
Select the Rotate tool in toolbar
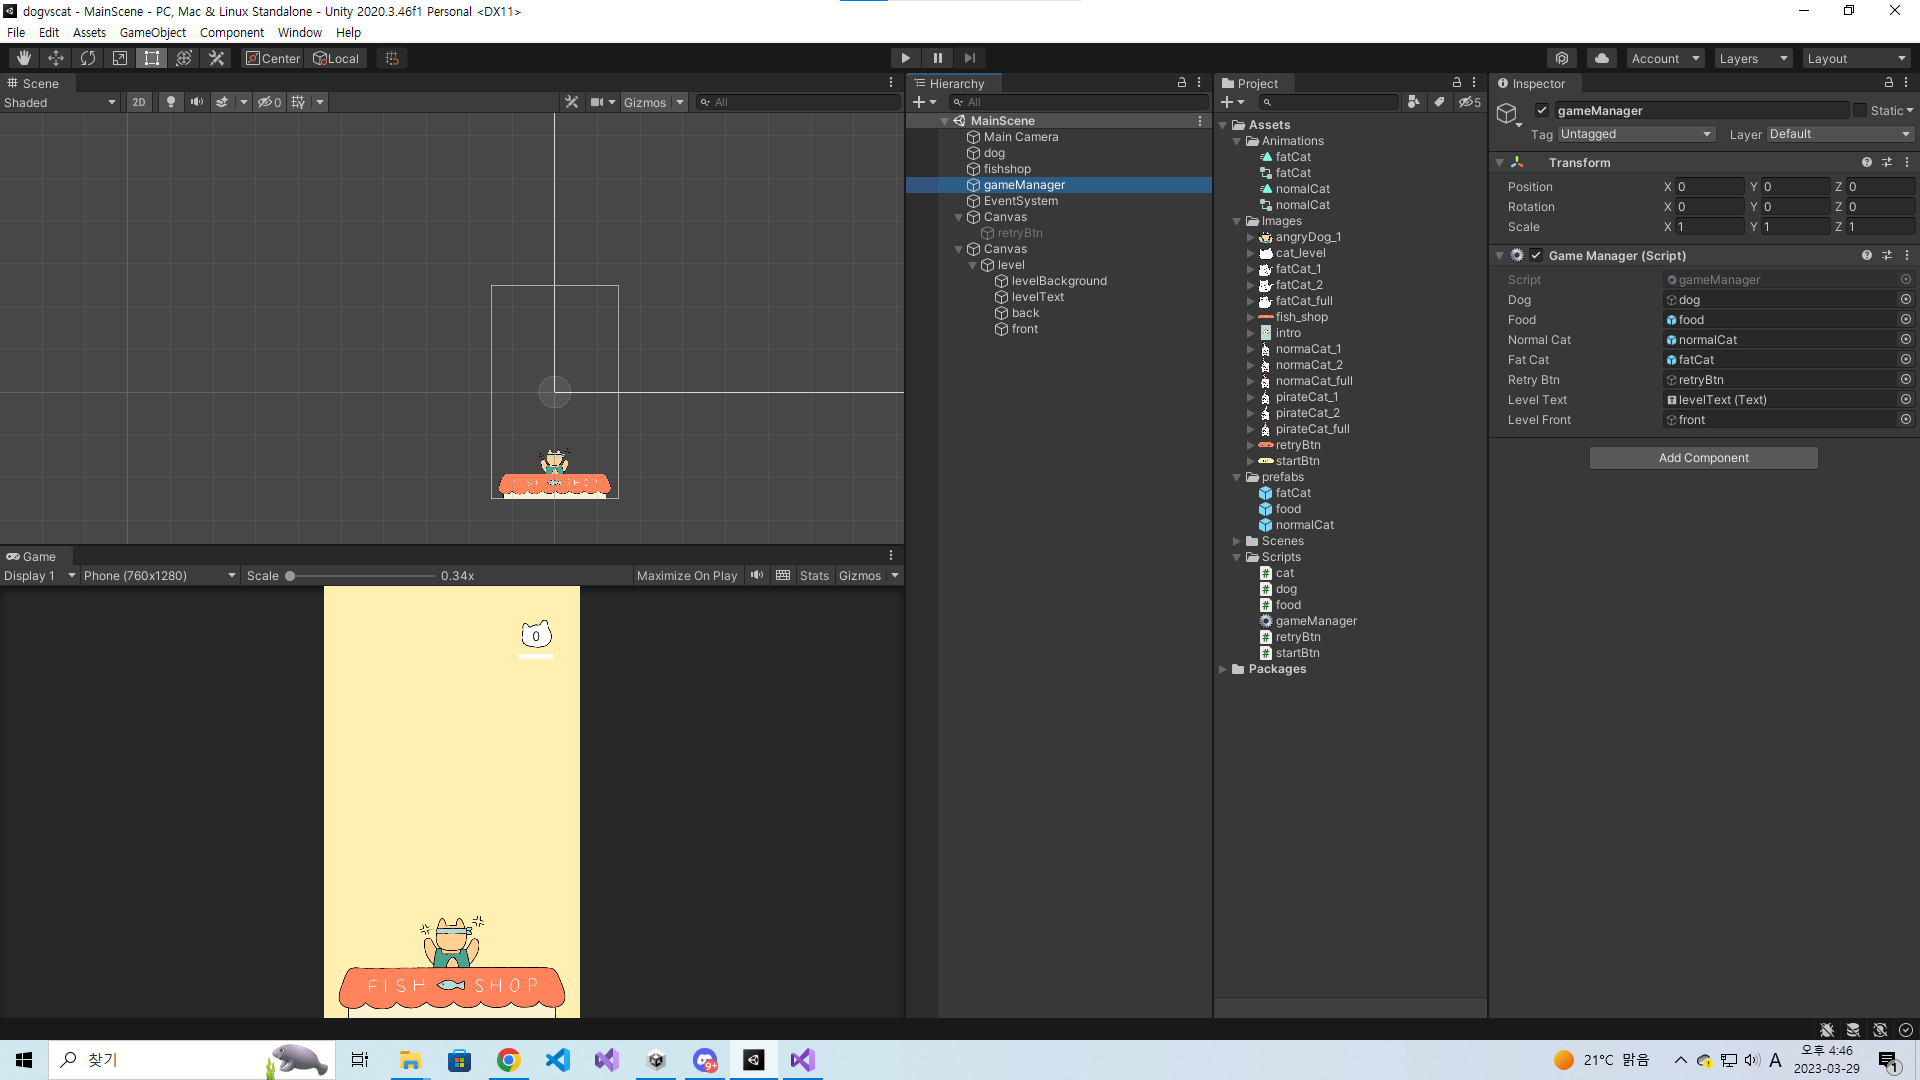(x=88, y=58)
